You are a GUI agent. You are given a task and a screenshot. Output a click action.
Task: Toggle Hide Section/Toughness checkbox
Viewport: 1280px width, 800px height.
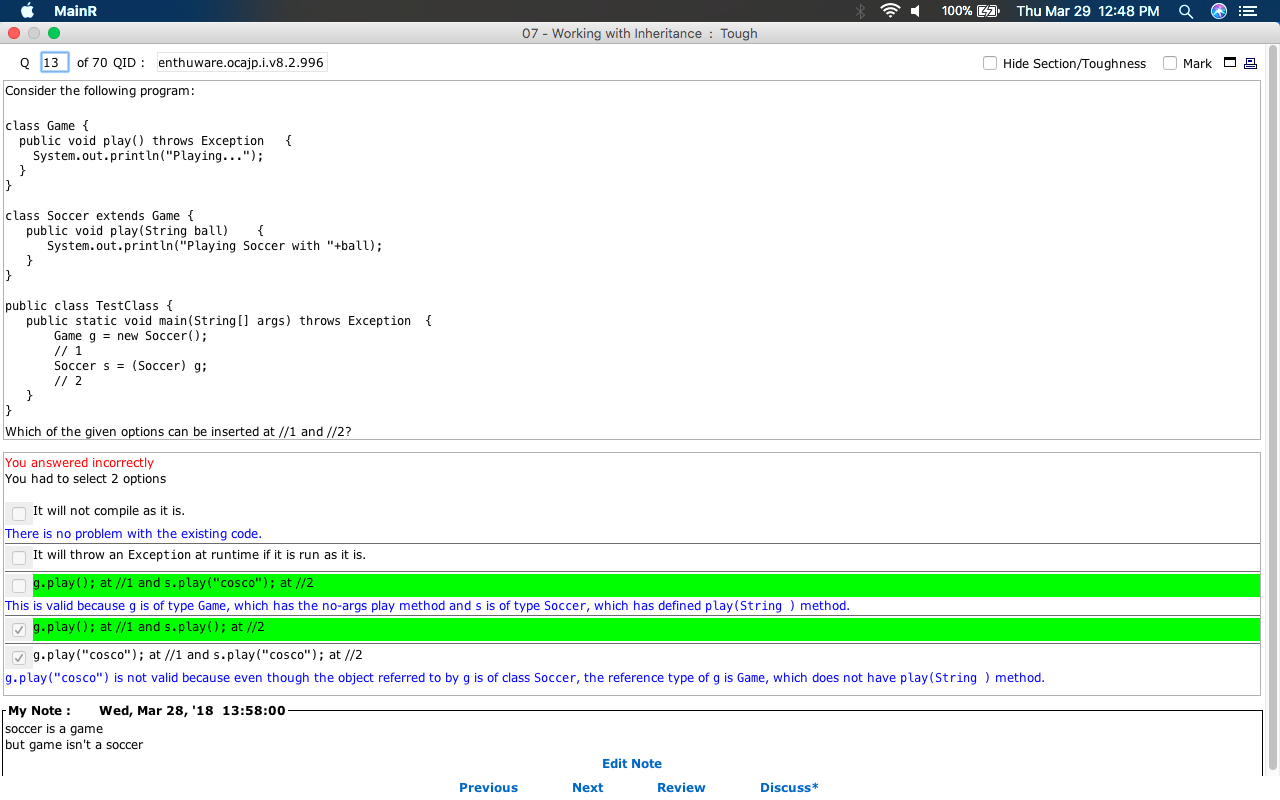pyautogui.click(x=990, y=63)
